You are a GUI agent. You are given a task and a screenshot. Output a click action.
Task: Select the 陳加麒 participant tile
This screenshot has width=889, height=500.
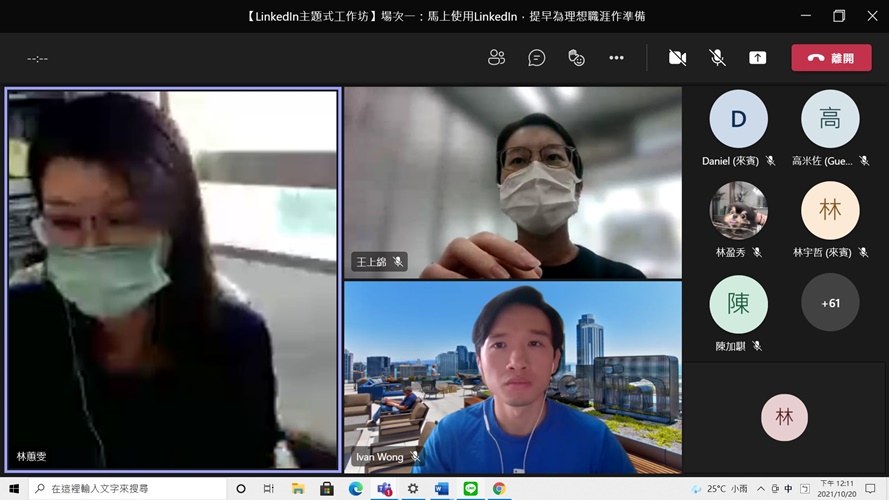(x=738, y=304)
